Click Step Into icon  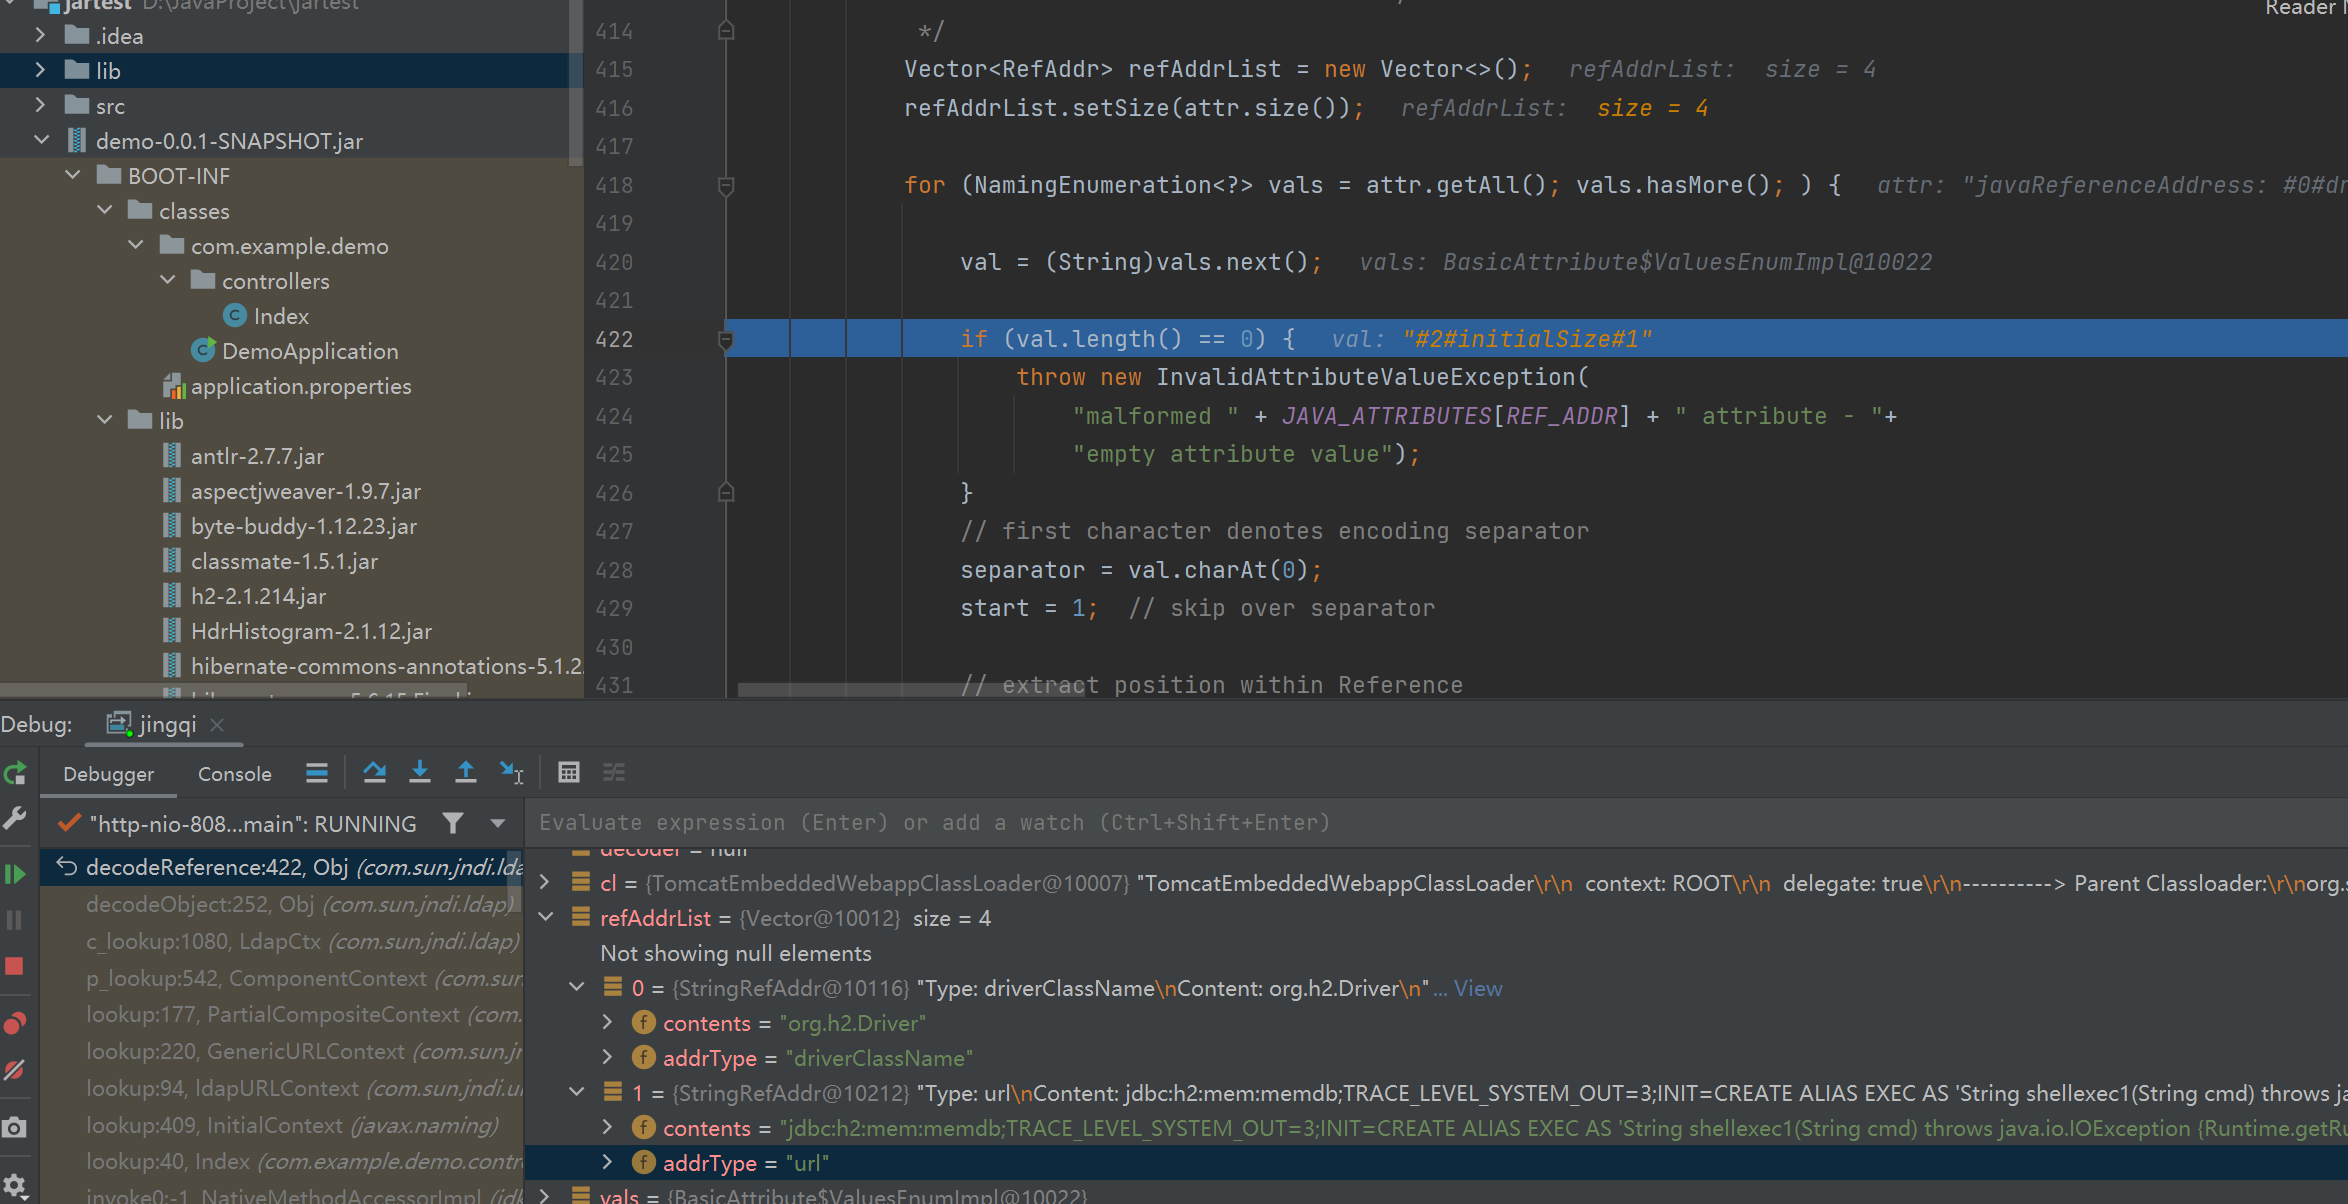(420, 772)
